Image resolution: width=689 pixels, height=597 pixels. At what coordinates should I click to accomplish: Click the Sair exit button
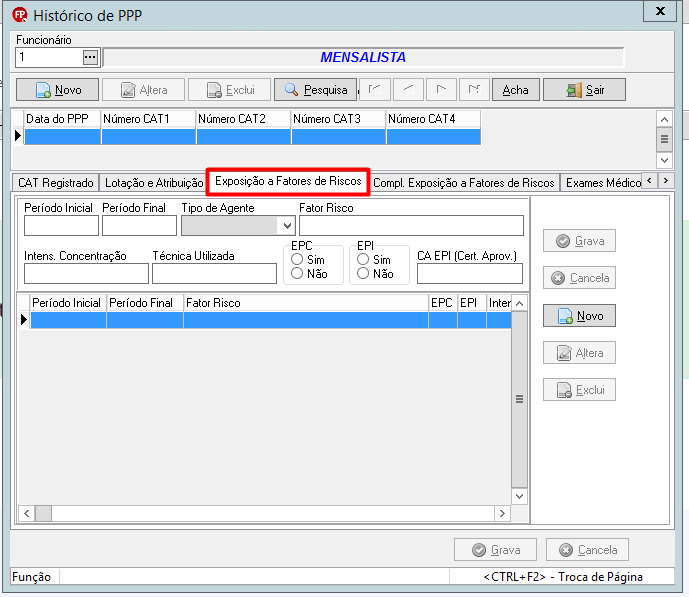584,90
